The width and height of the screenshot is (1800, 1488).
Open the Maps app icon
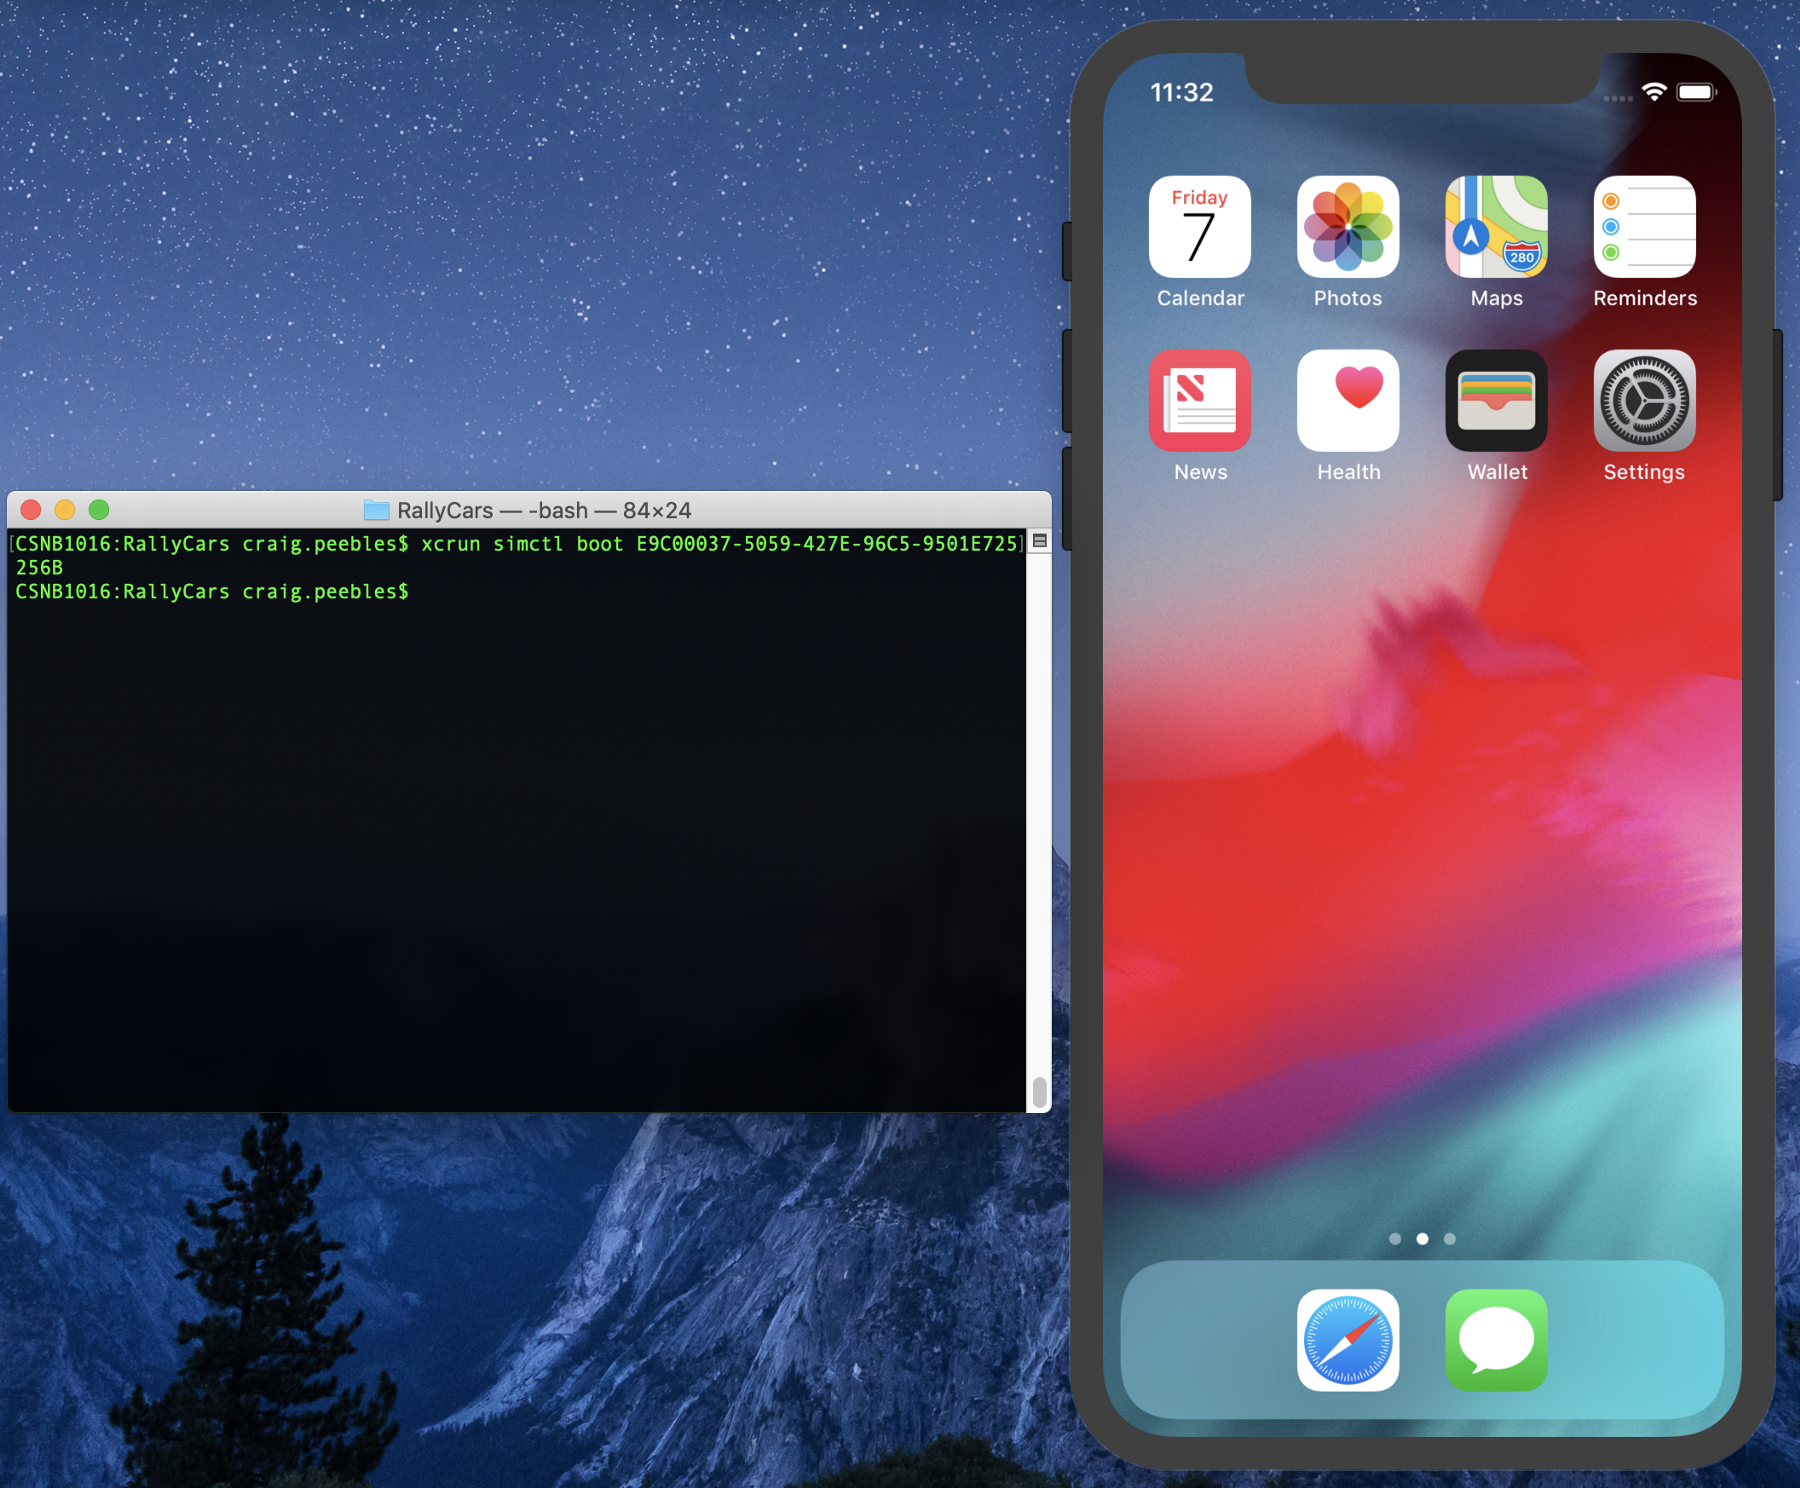[1496, 227]
